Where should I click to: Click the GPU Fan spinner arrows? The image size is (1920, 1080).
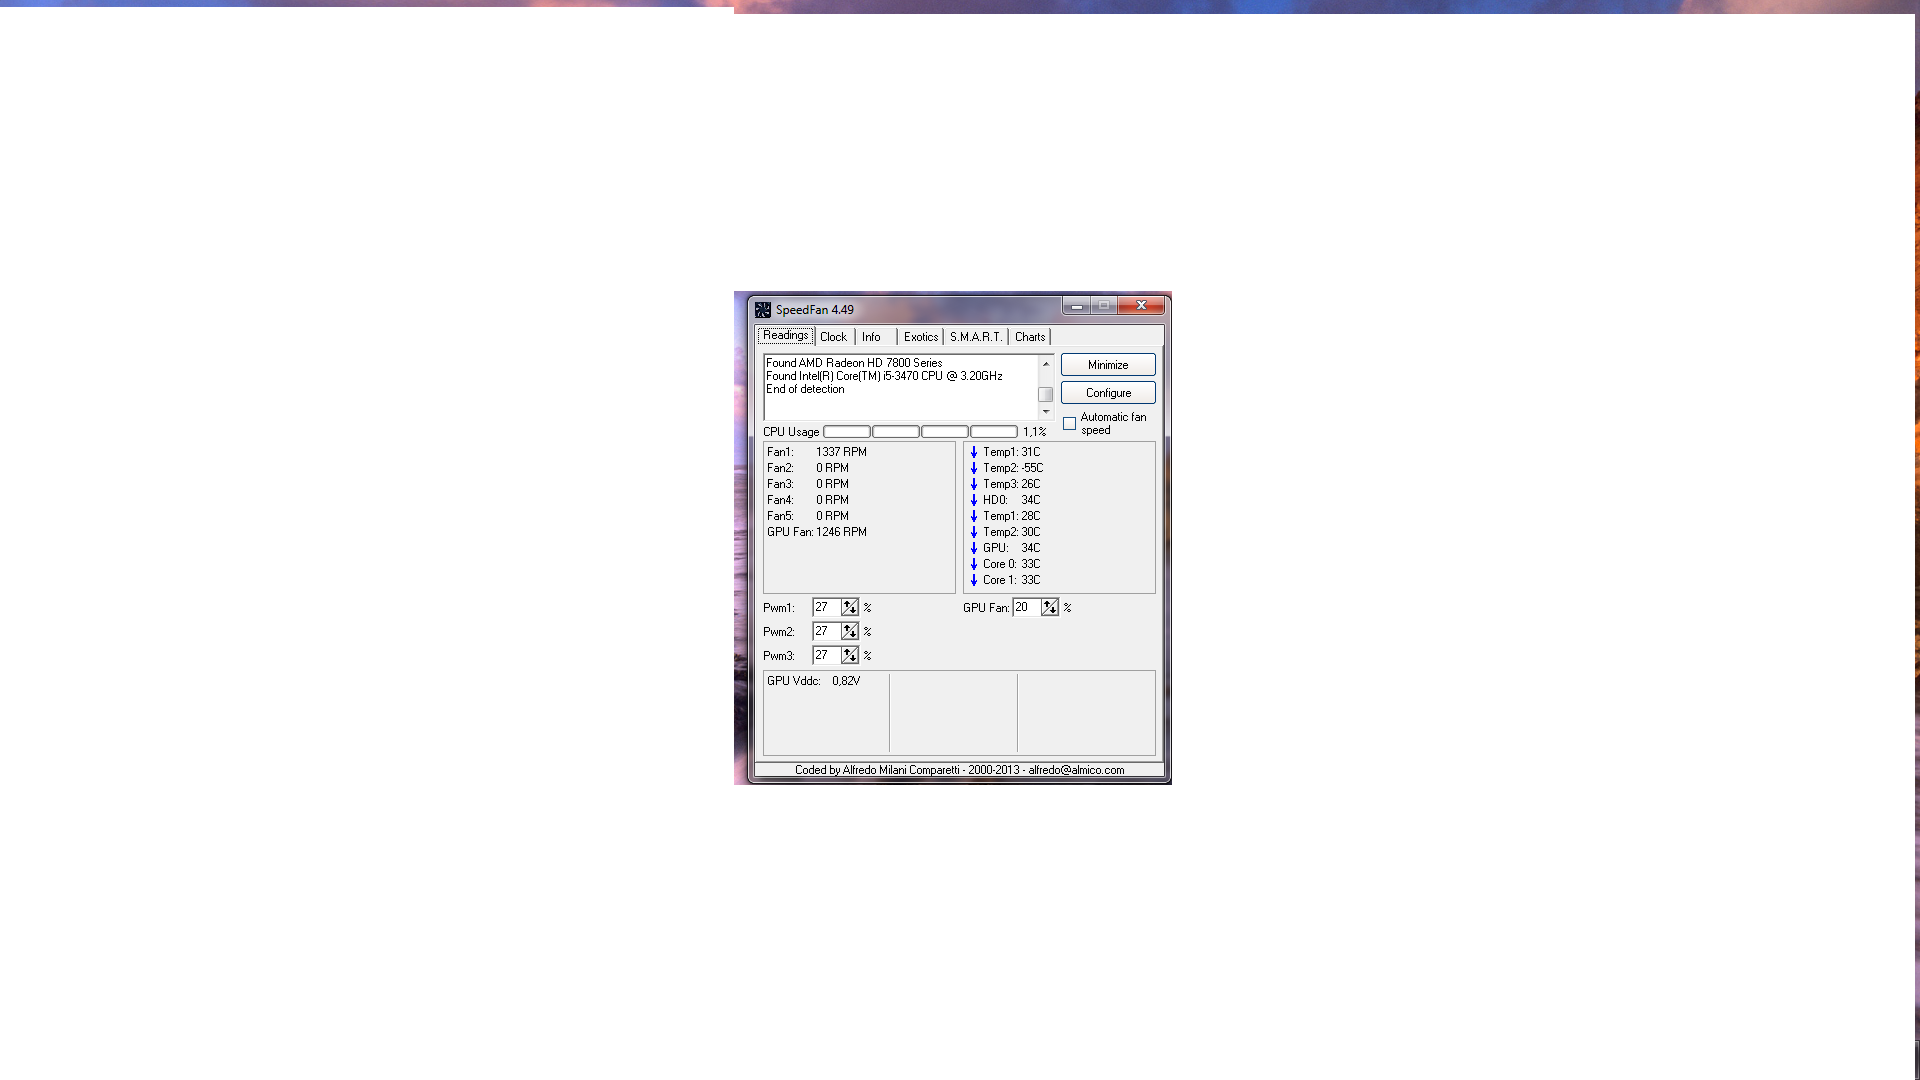click(x=1050, y=607)
